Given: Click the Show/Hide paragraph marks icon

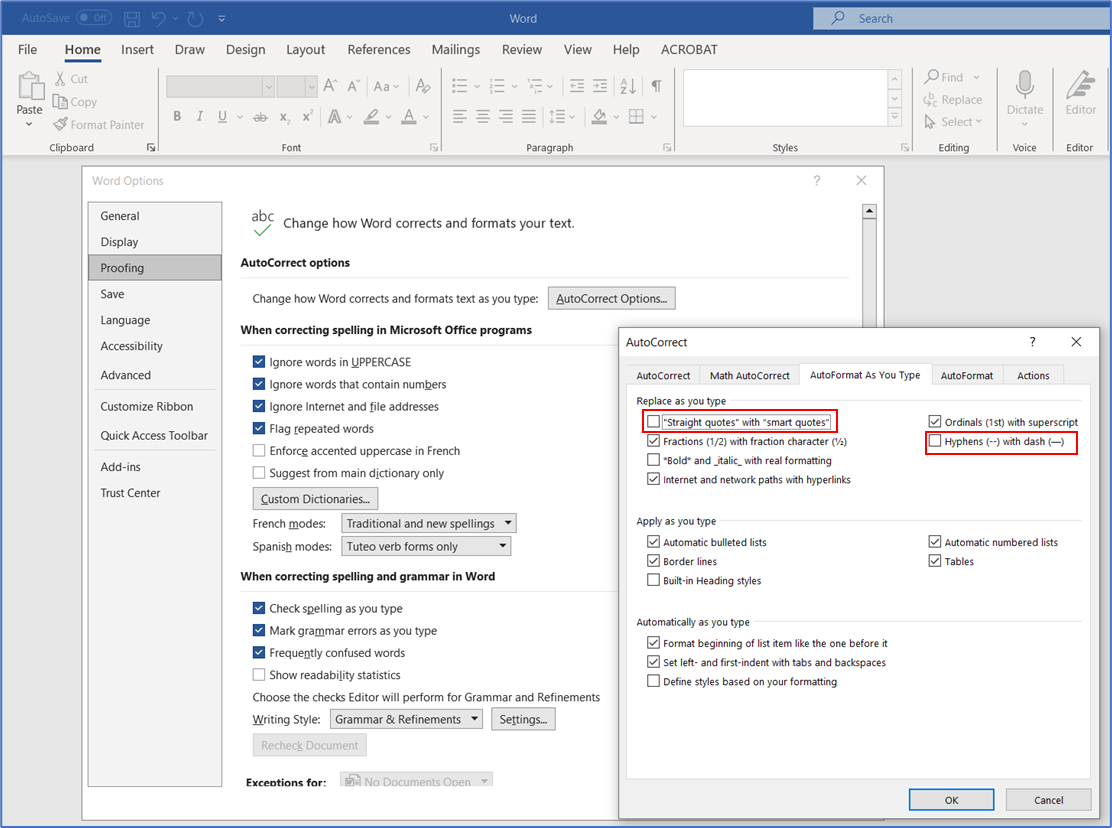Looking at the screenshot, I should pyautogui.click(x=656, y=87).
